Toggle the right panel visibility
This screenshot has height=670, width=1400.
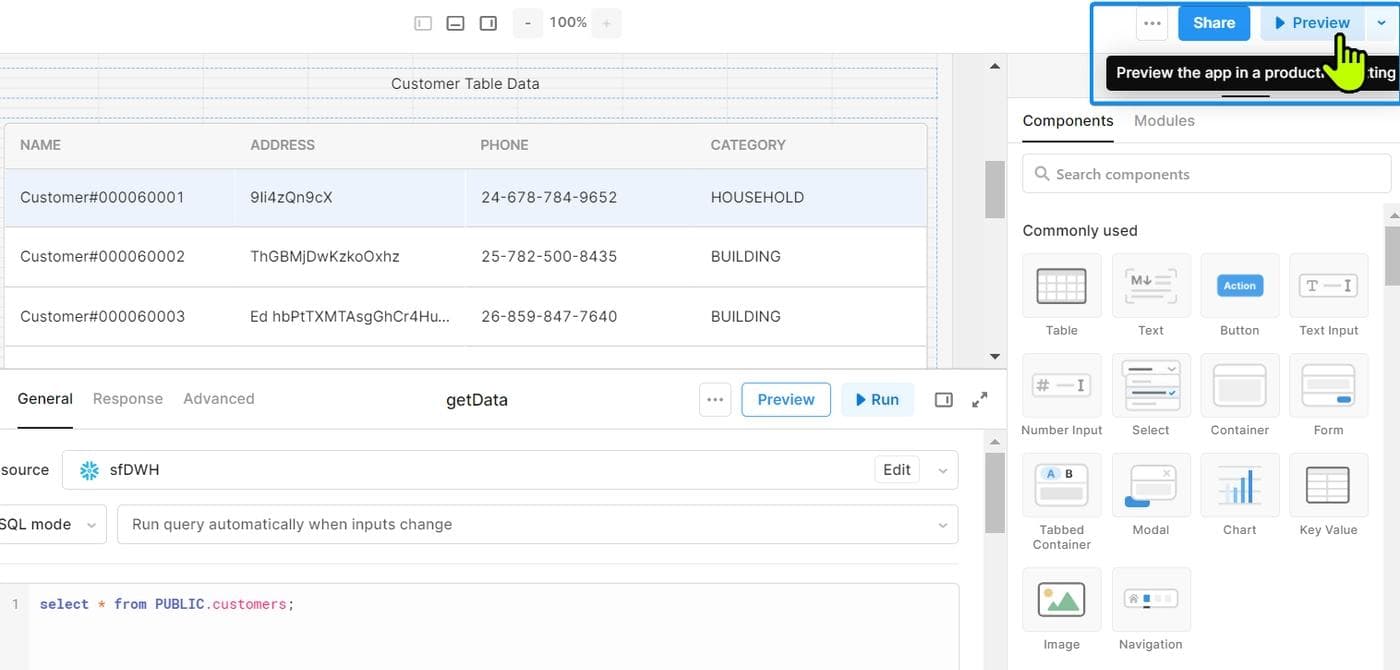(488, 23)
